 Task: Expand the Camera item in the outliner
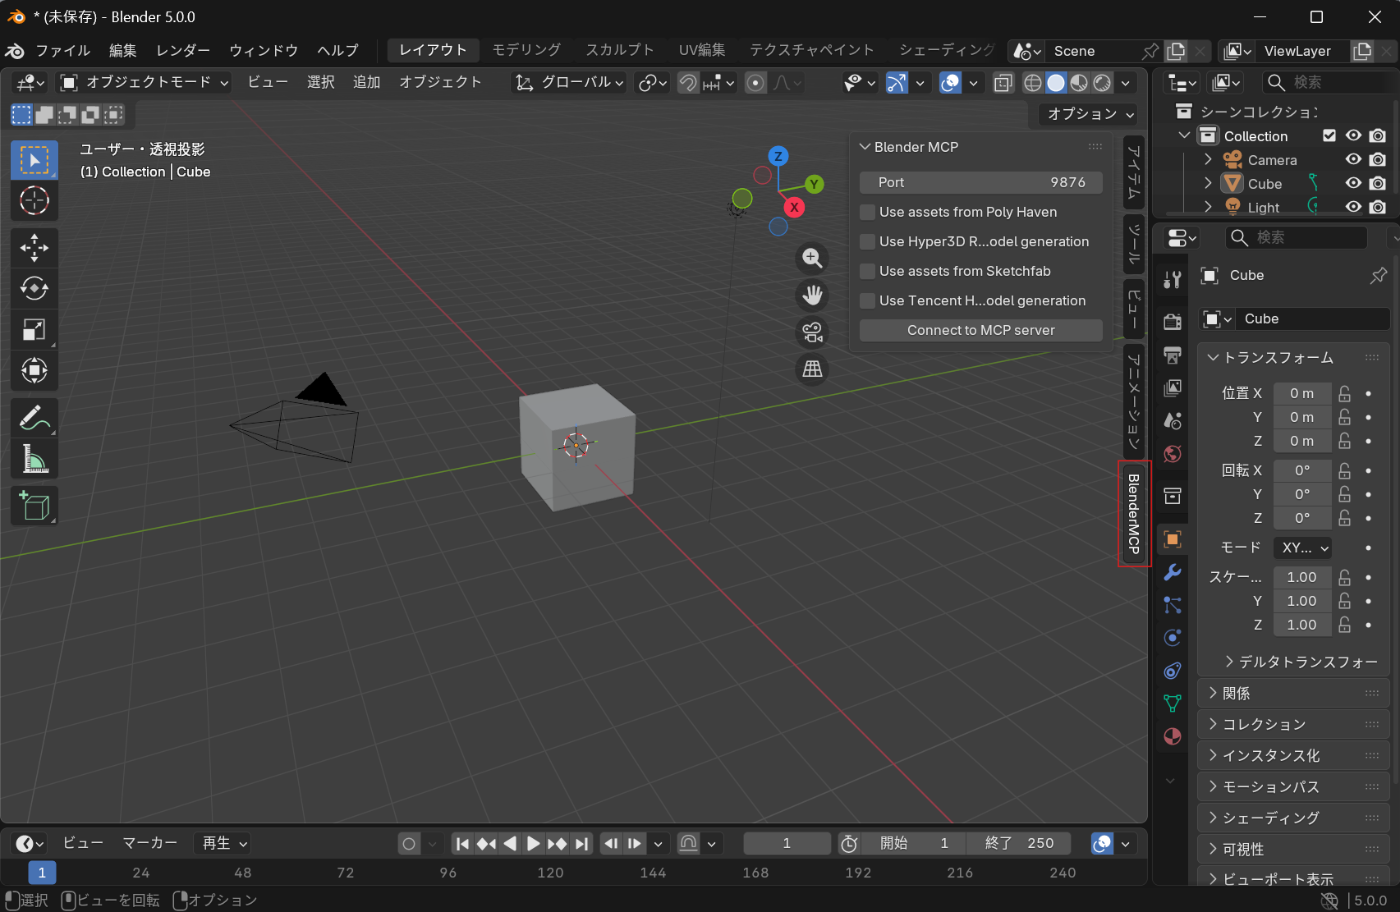coord(1207,159)
